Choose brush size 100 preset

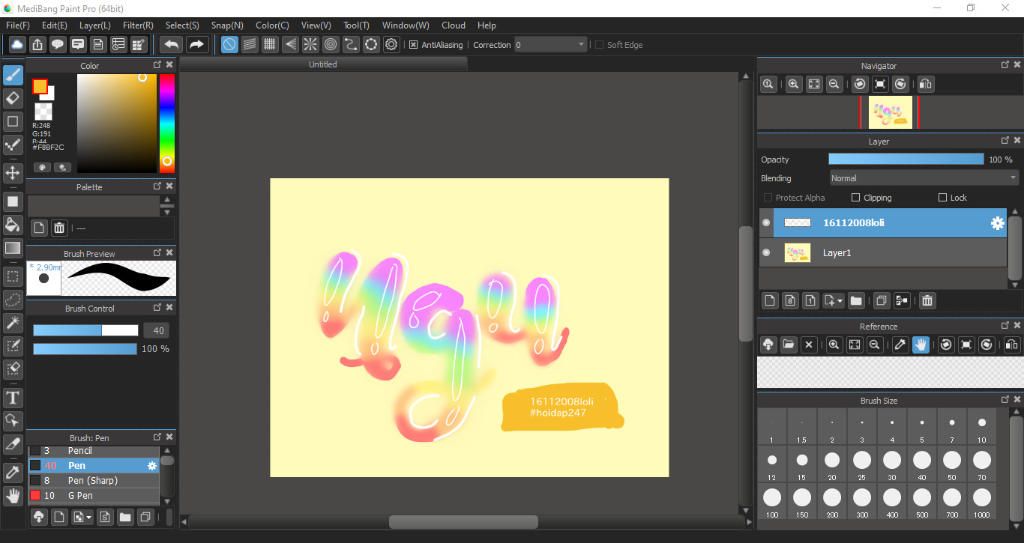click(772, 501)
